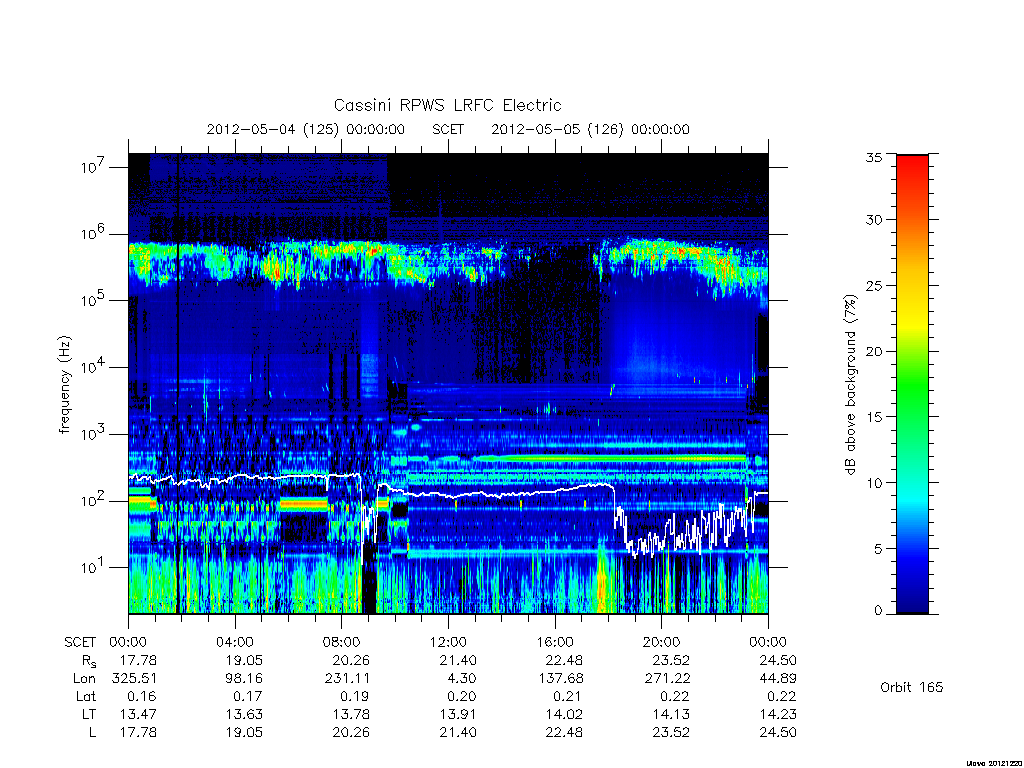The width and height of the screenshot is (1024, 768).
Task: Click the local time value 13.78
Action: coord(351,714)
